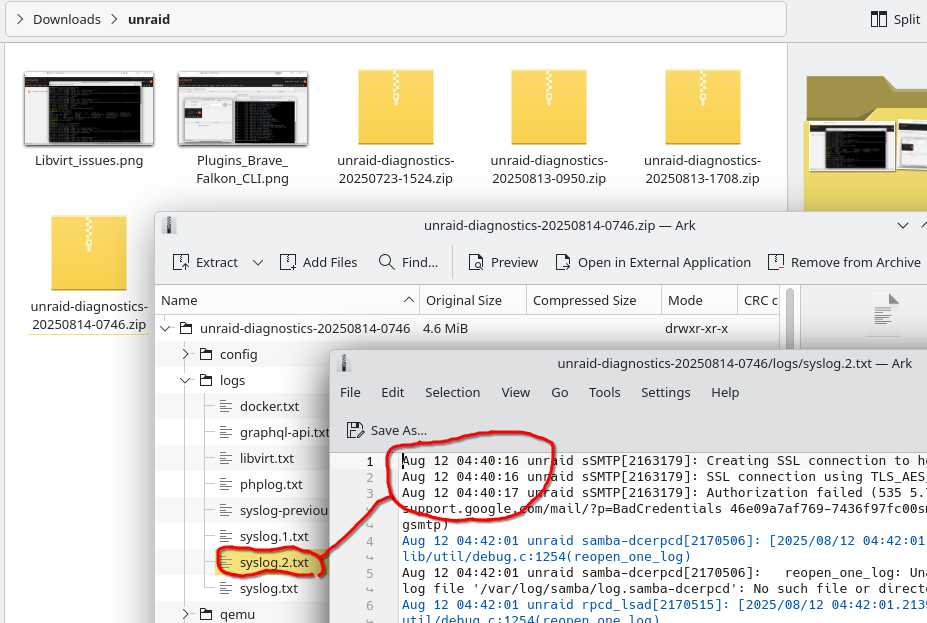Sort by Original Size column

473,300
